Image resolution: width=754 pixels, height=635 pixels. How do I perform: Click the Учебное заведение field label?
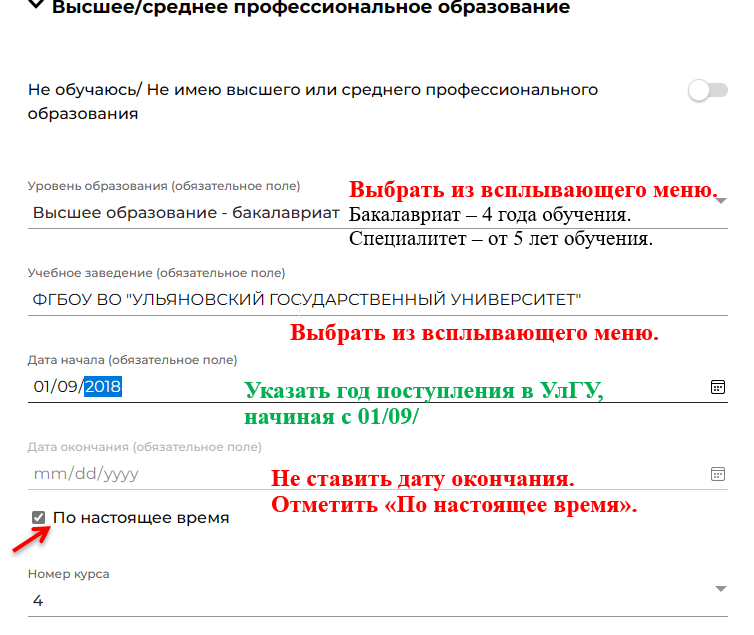click(156, 273)
